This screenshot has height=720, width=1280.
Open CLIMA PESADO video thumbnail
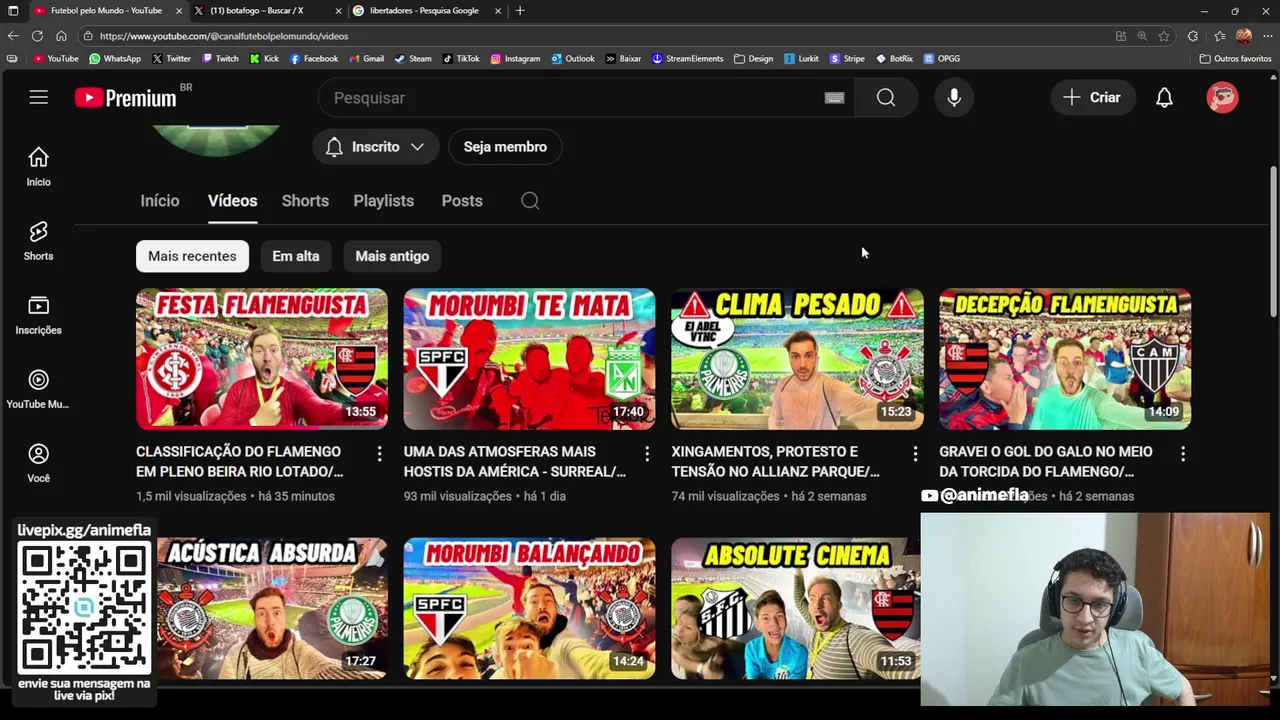tap(797, 359)
